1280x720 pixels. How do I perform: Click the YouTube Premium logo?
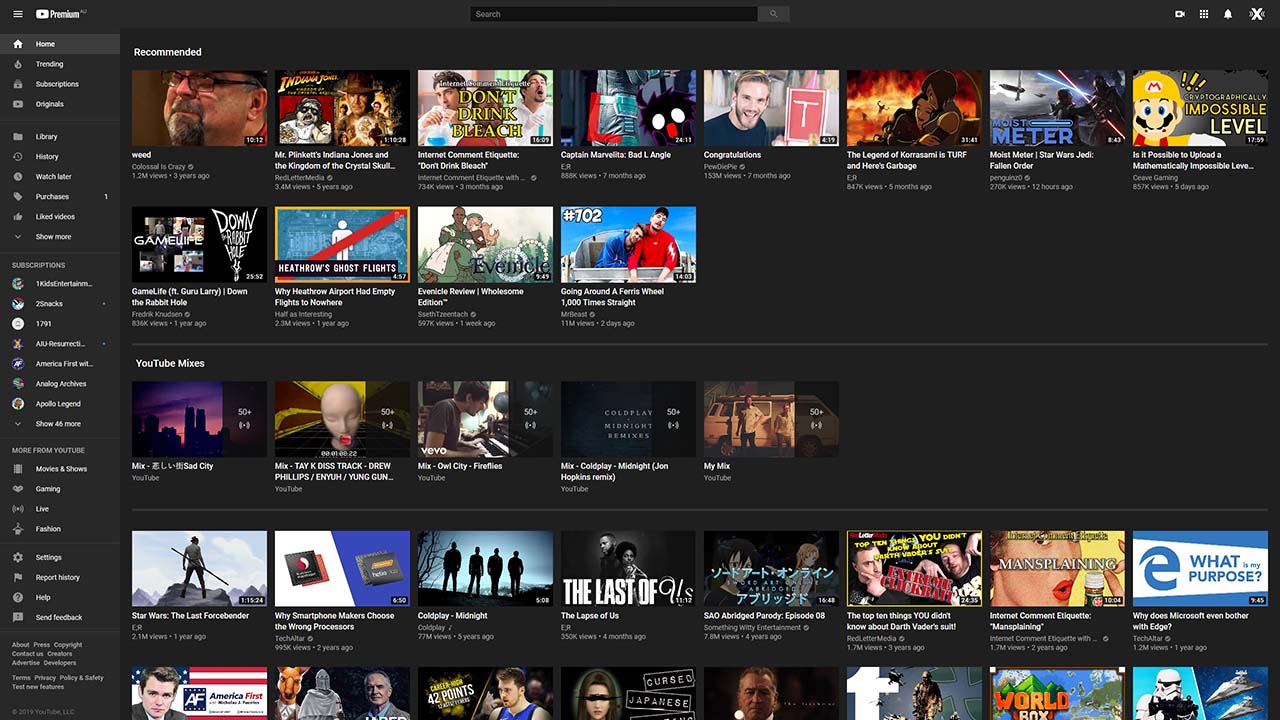pyautogui.click(x=59, y=14)
